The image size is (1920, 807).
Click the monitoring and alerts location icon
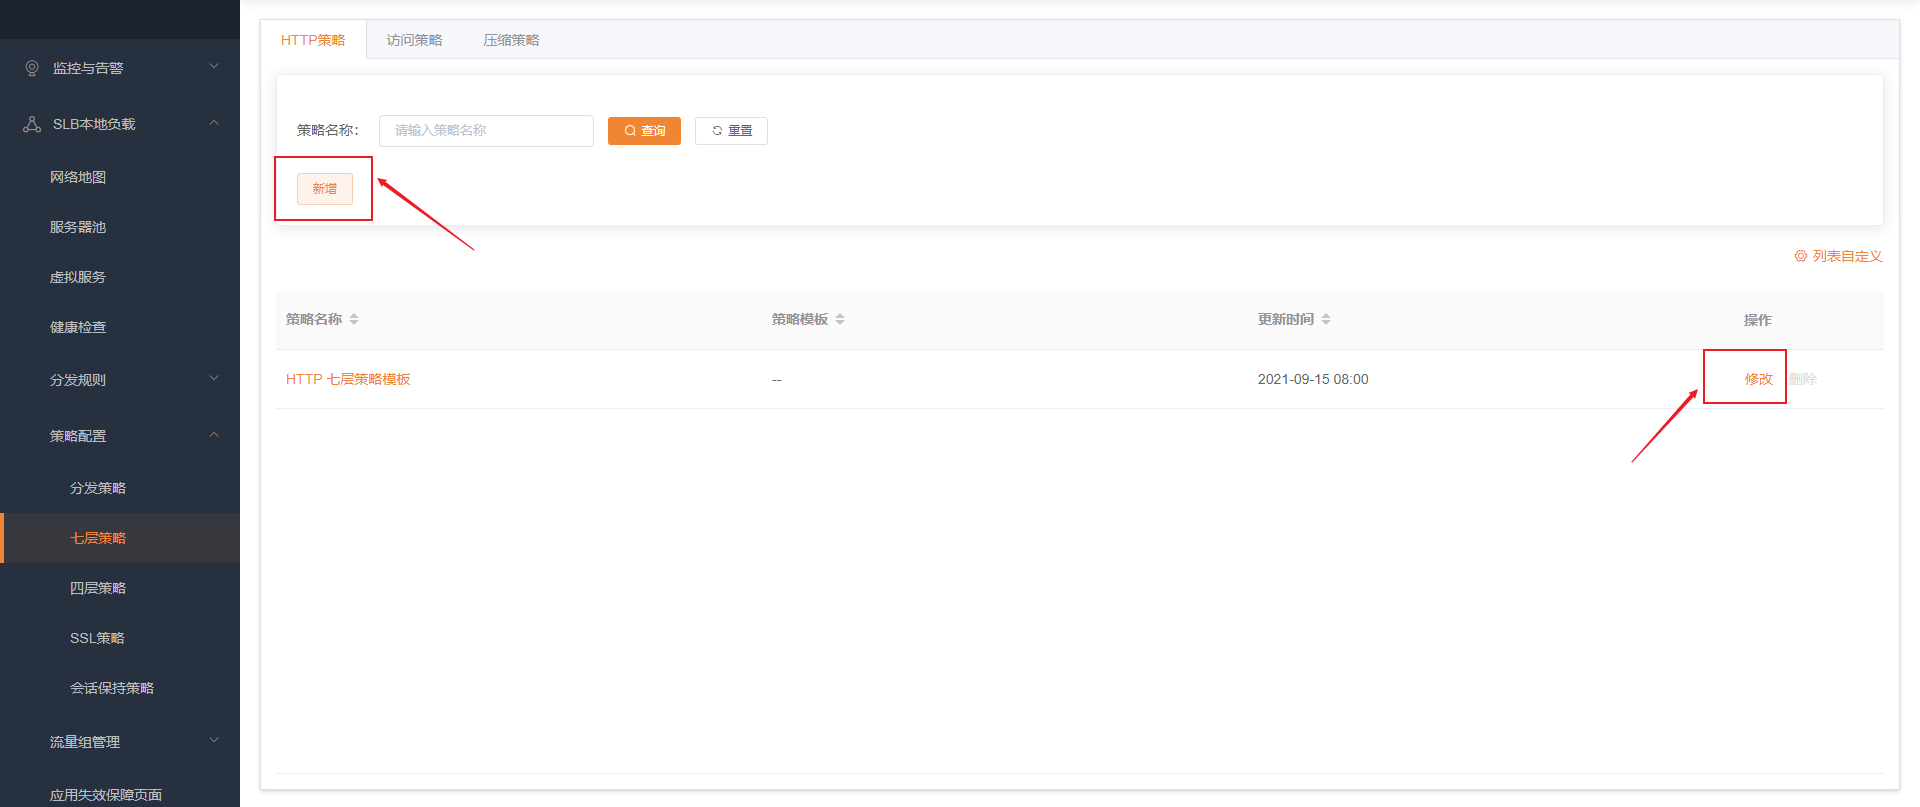tap(32, 68)
